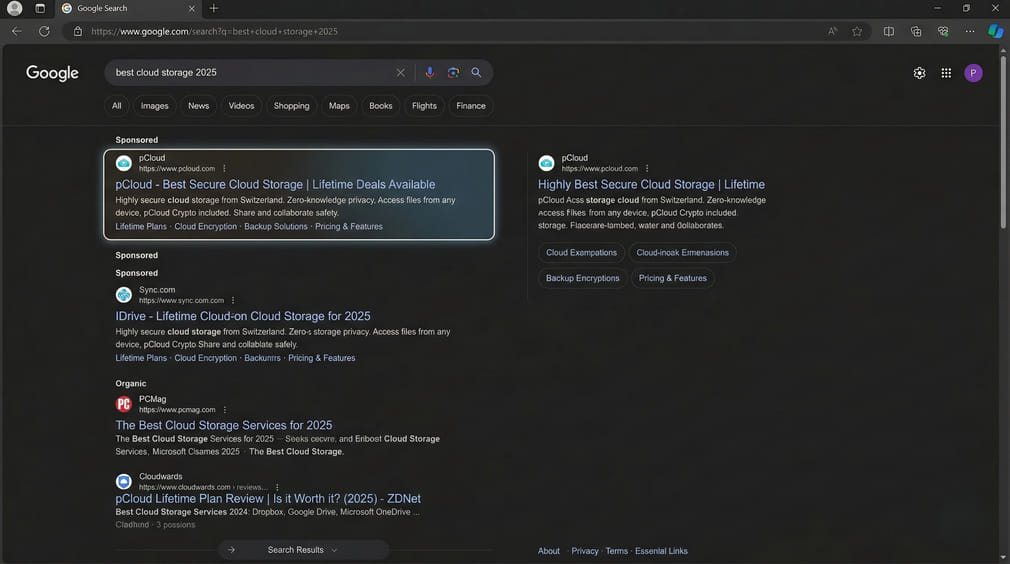Switch to the Finance filter
This screenshot has width=1010, height=564.
pos(471,106)
